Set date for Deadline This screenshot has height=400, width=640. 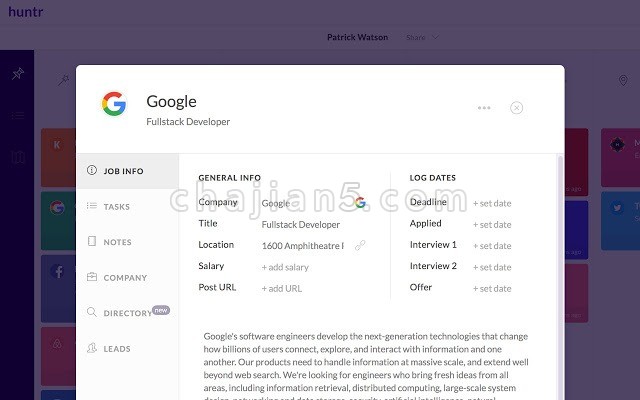coord(491,203)
